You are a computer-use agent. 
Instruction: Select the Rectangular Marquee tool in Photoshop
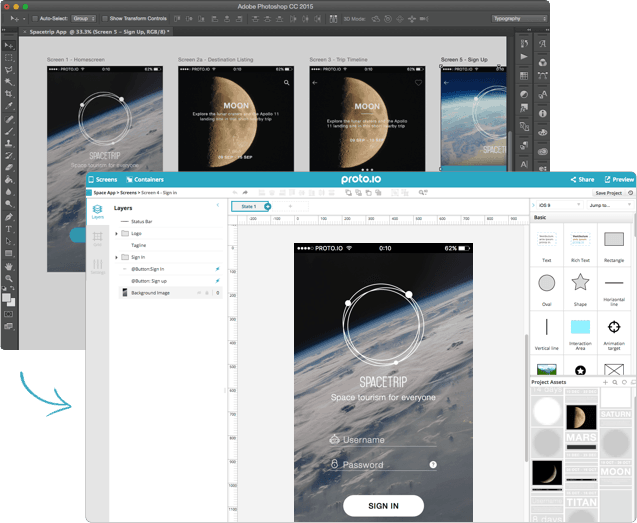point(9,58)
